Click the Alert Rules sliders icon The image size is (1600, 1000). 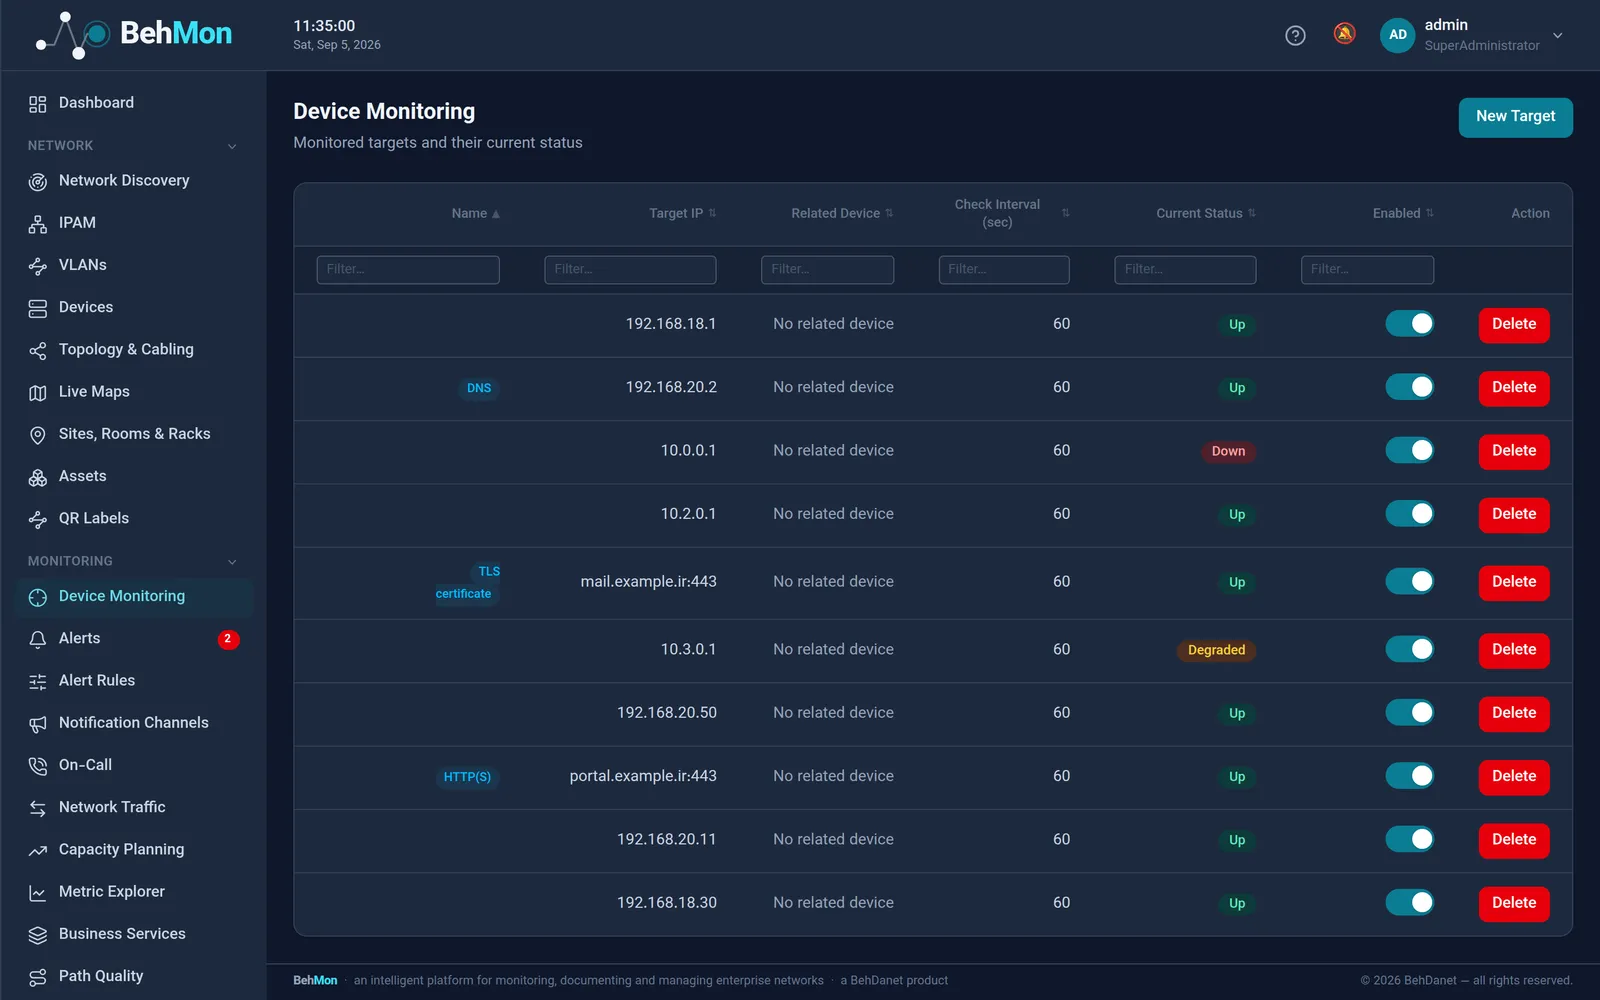point(38,682)
